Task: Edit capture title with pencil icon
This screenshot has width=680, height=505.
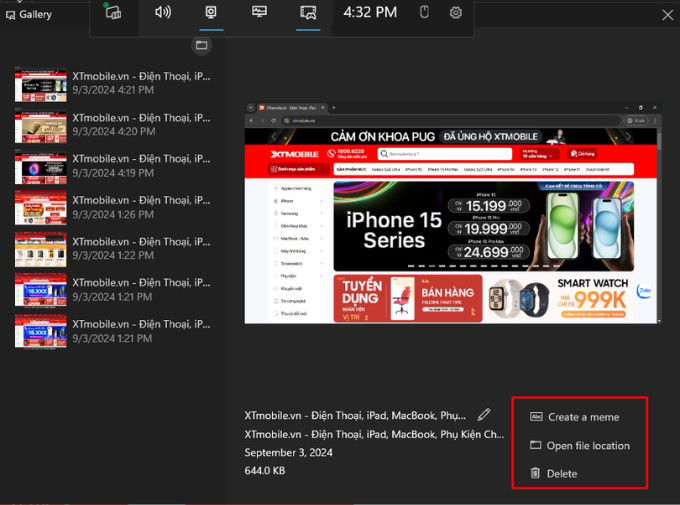Action: [484, 415]
